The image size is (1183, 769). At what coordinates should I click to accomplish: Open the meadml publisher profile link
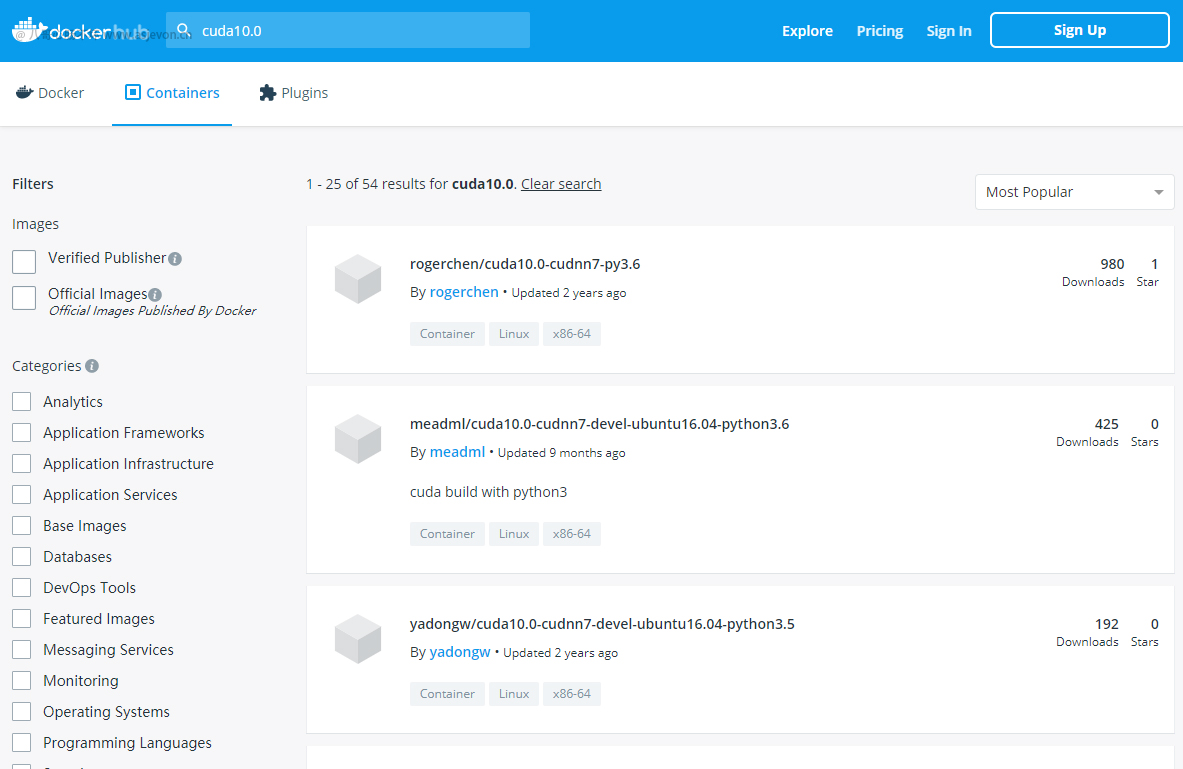coord(457,452)
